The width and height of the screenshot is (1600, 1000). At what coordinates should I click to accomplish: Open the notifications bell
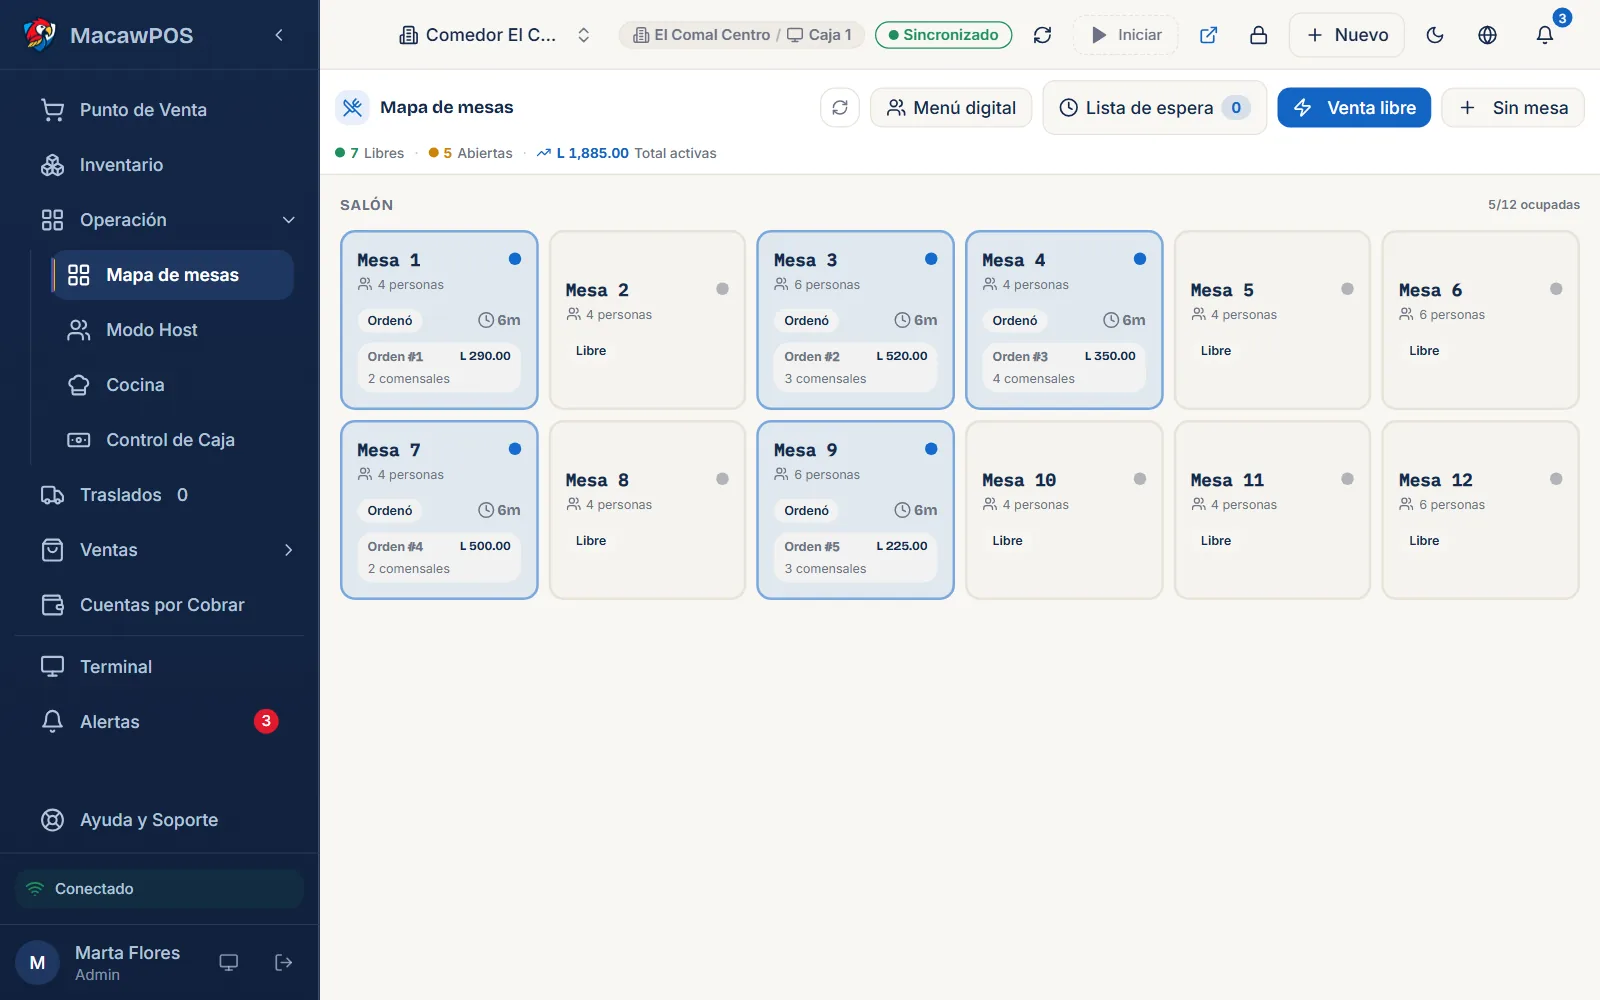pos(1545,35)
